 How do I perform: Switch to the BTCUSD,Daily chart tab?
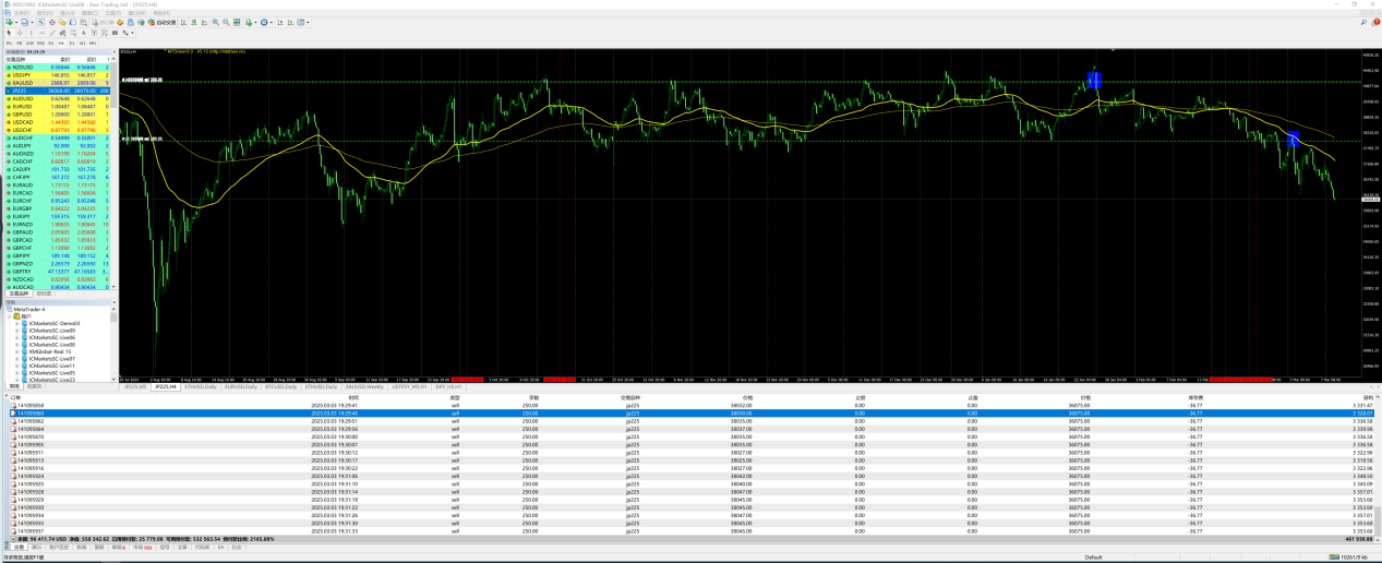tap(281, 387)
